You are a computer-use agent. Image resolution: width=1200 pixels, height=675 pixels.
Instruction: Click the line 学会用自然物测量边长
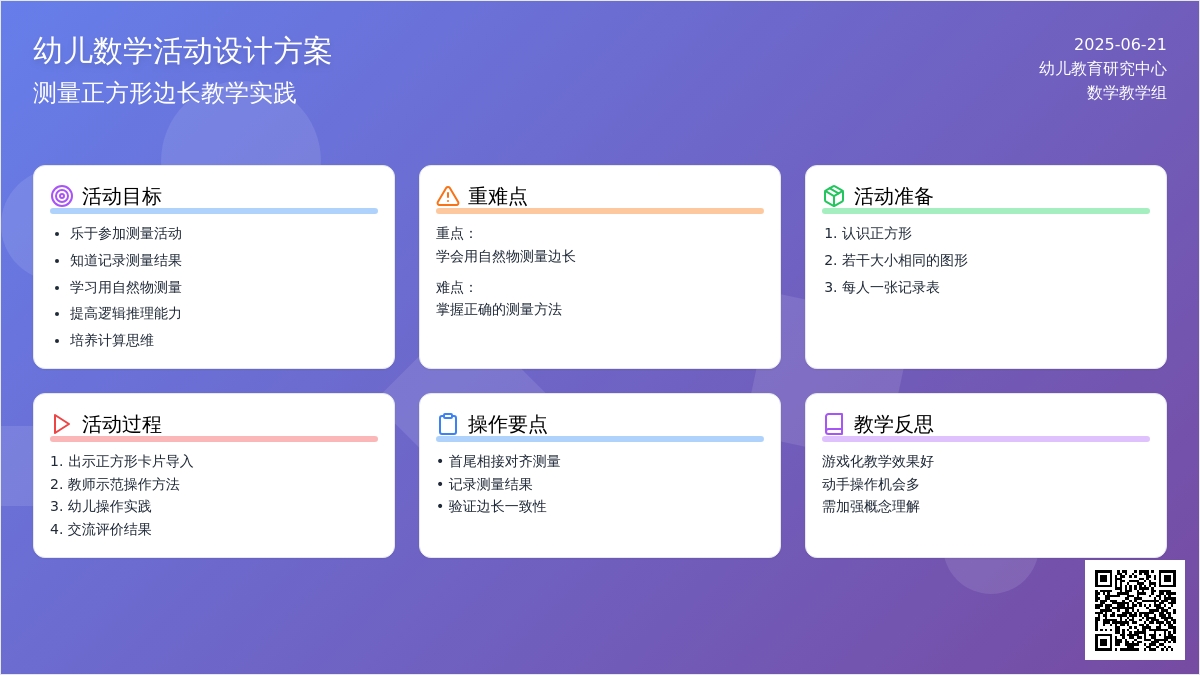tap(506, 256)
